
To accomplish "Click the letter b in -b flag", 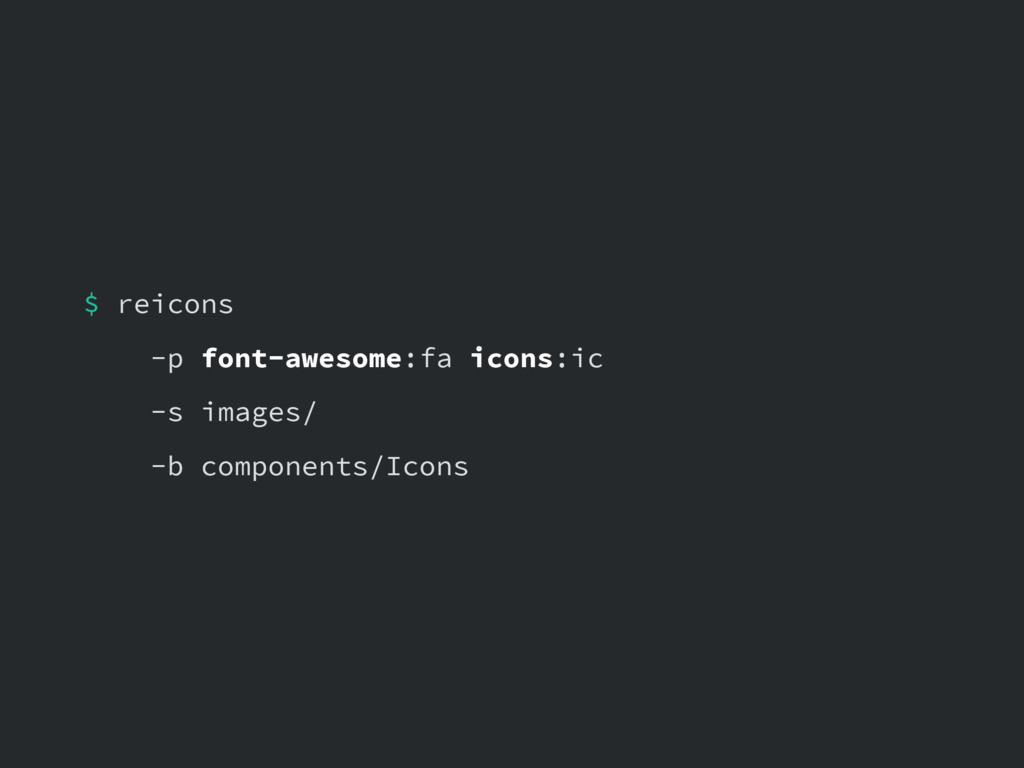I will [176, 466].
